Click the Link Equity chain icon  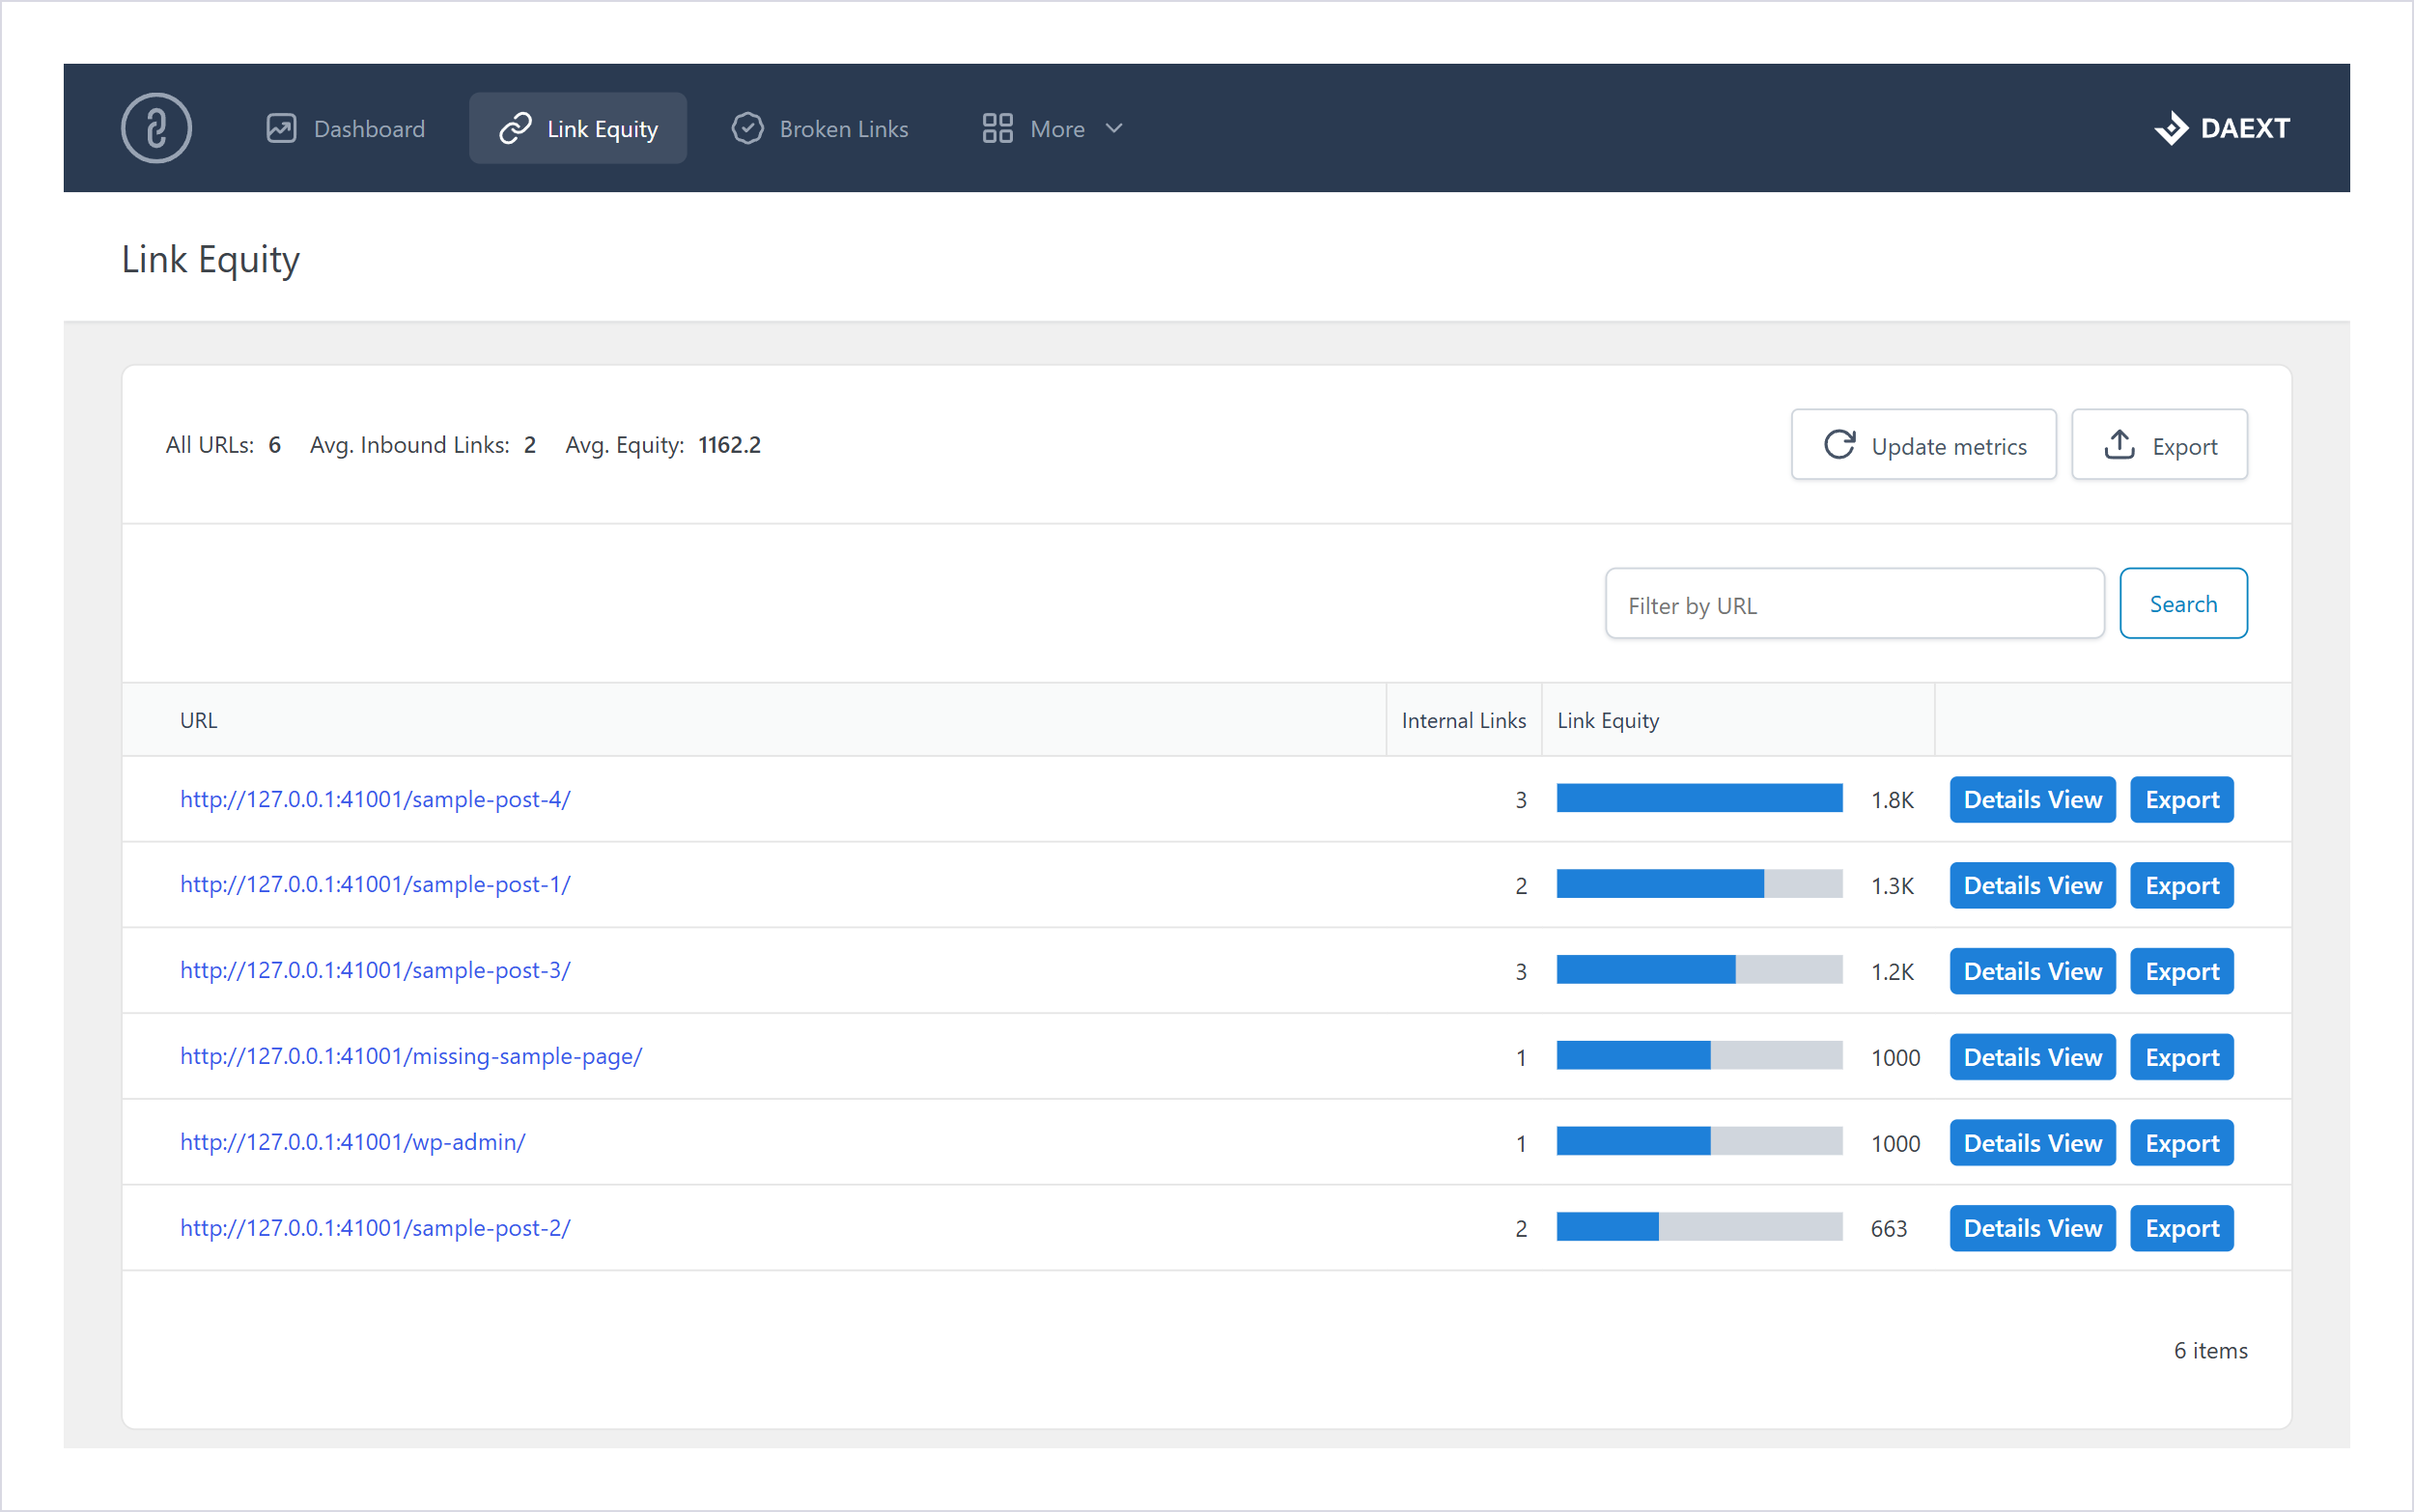pyautogui.click(x=515, y=128)
